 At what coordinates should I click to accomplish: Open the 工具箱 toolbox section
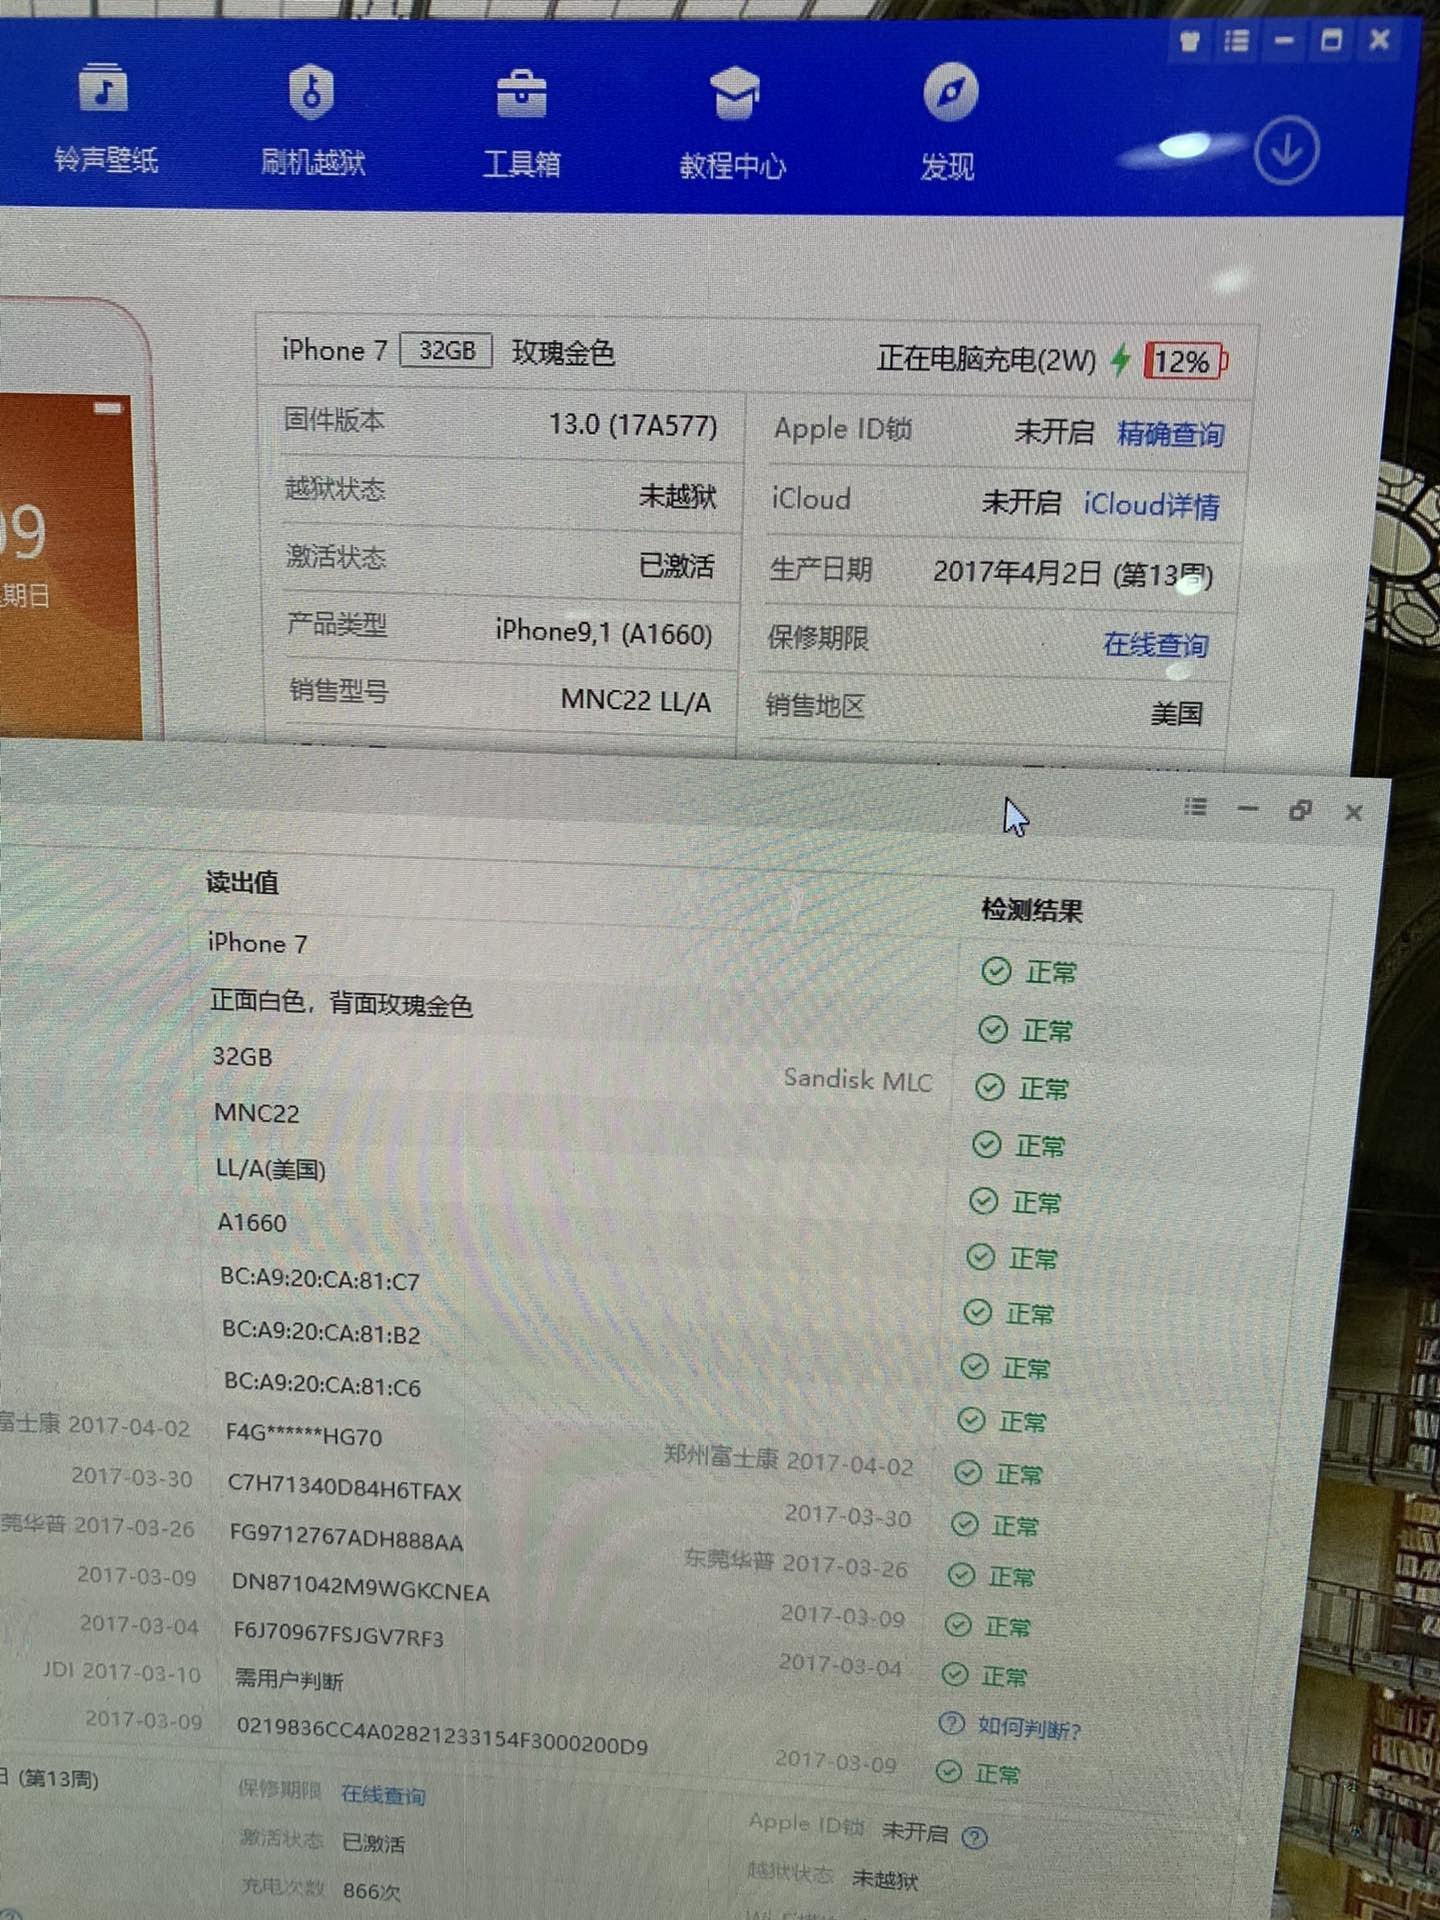coord(521,123)
